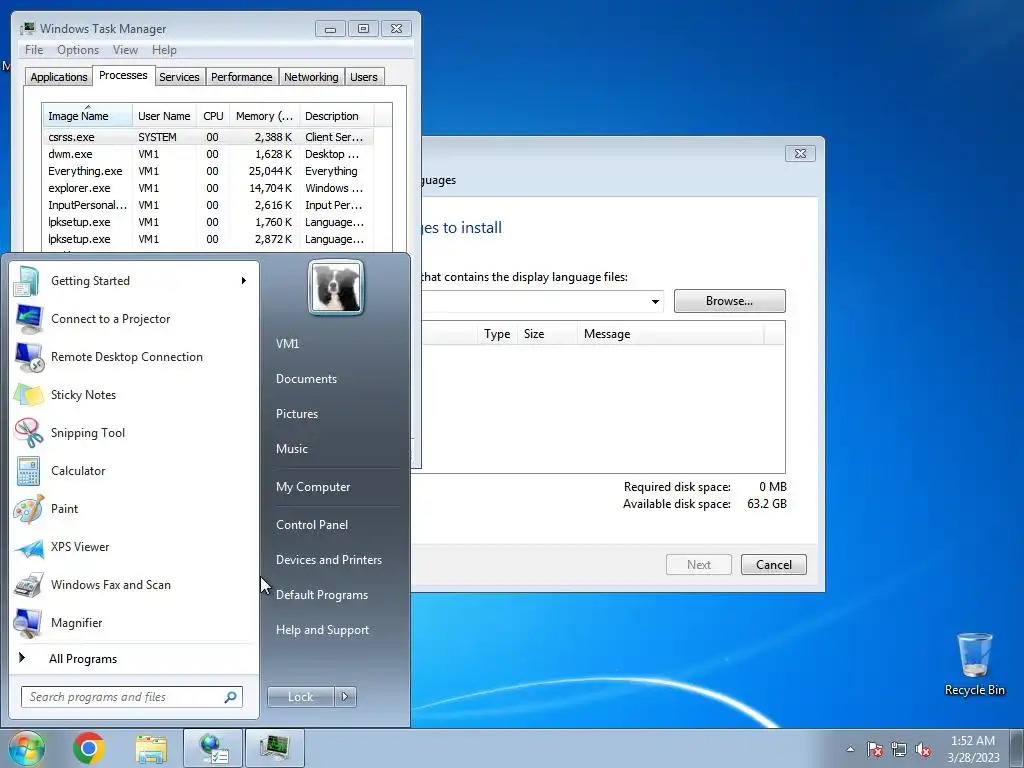Open shutdown options arrow next to Lock
This screenshot has width=1024, height=768.
pyautogui.click(x=345, y=697)
